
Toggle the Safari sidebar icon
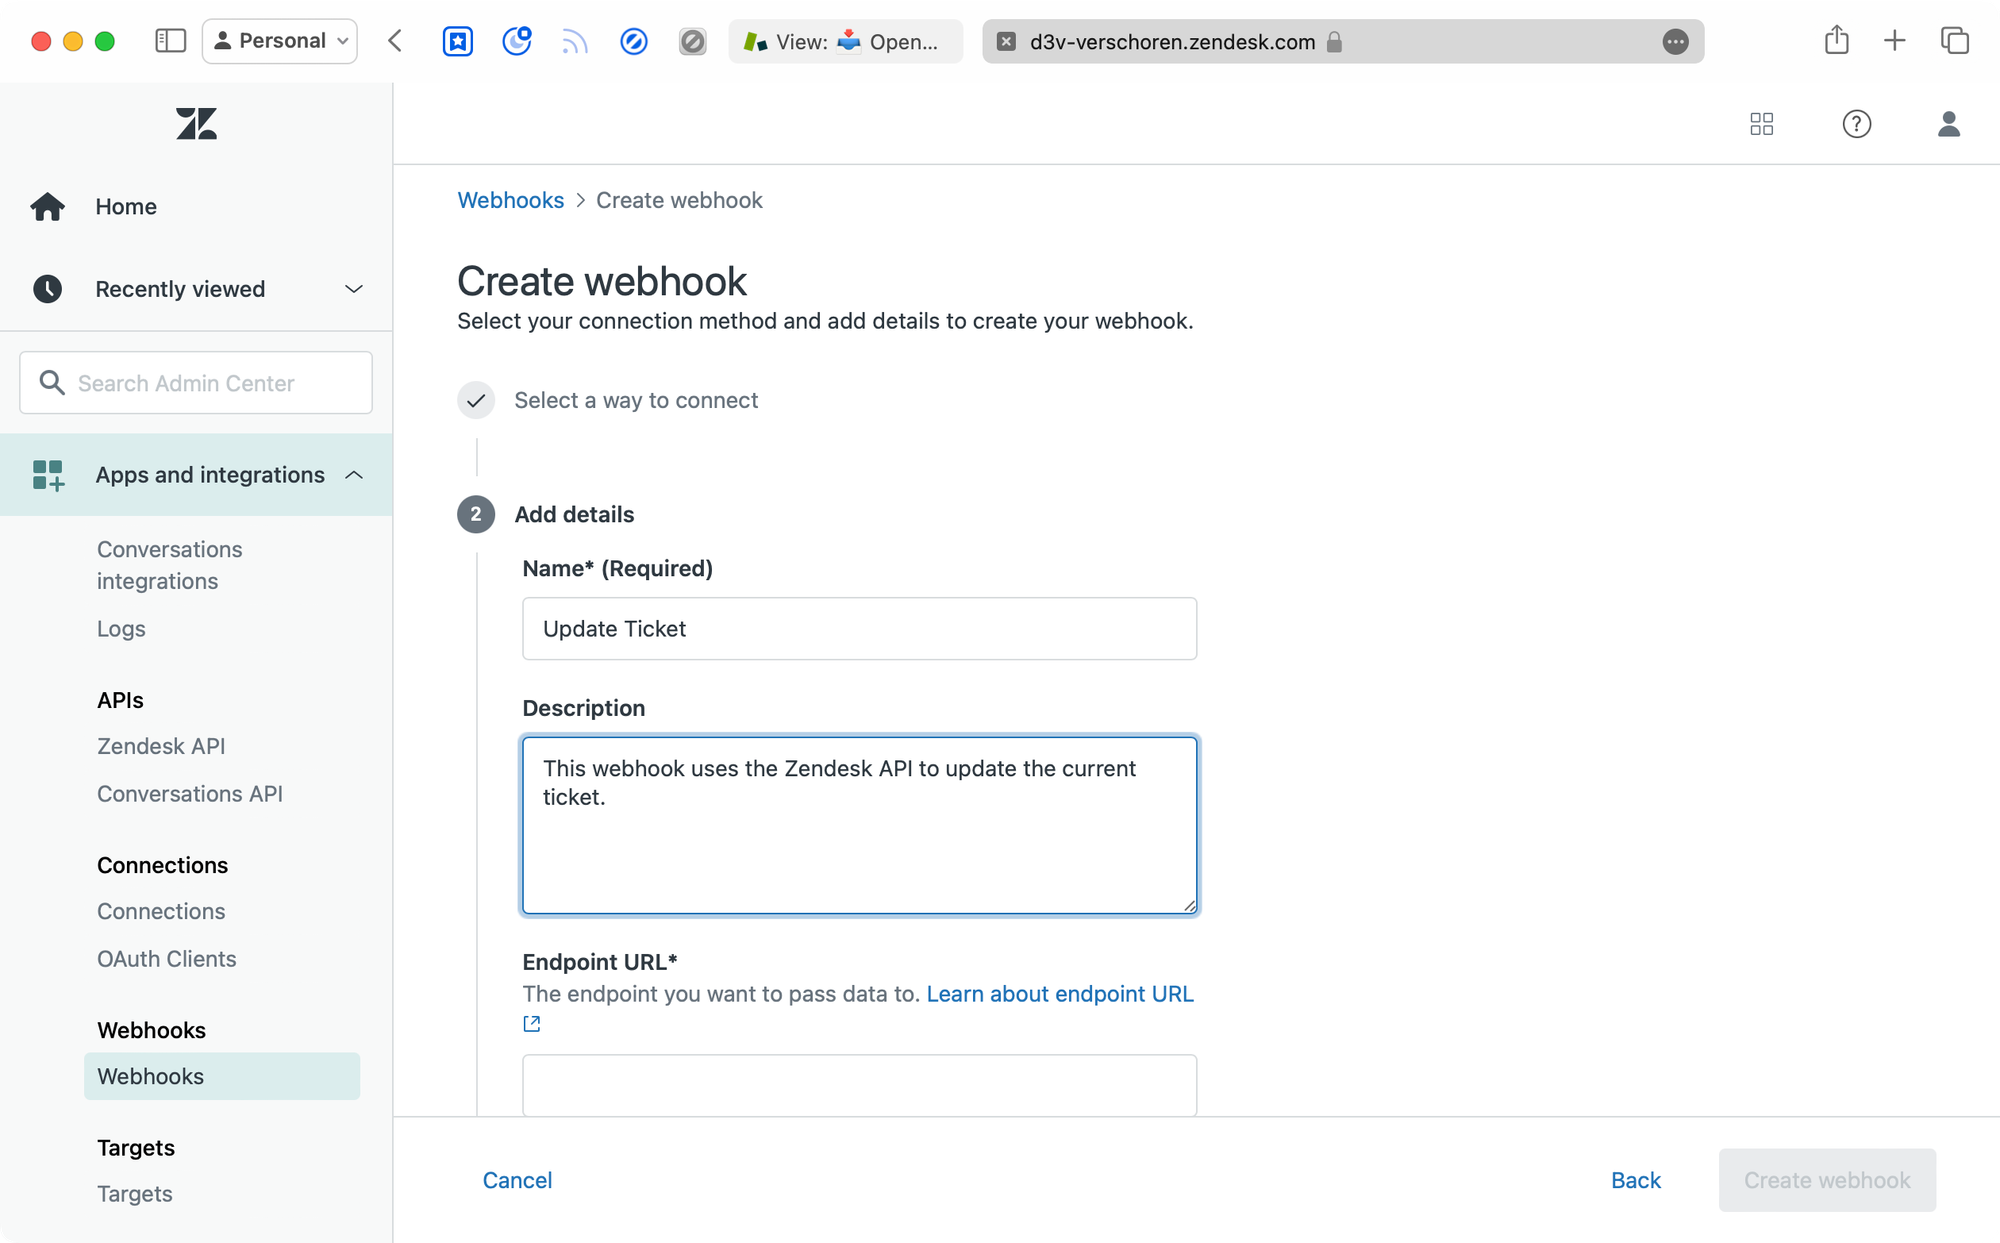point(170,41)
